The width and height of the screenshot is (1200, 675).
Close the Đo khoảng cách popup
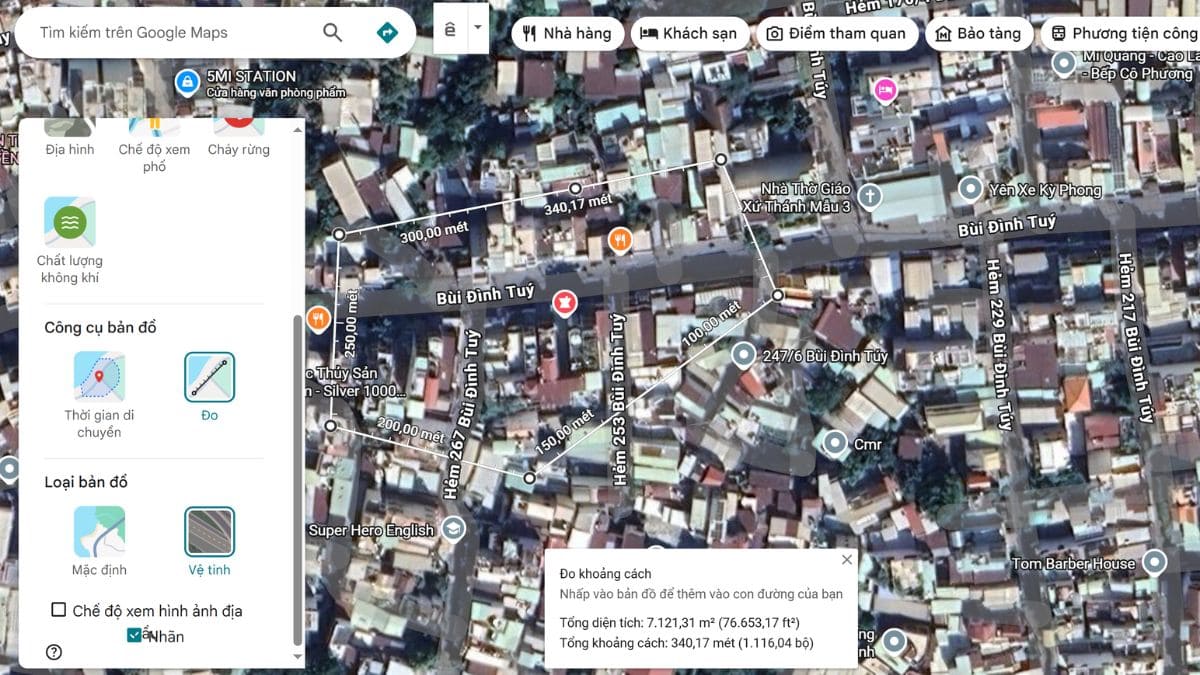pos(847,560)
